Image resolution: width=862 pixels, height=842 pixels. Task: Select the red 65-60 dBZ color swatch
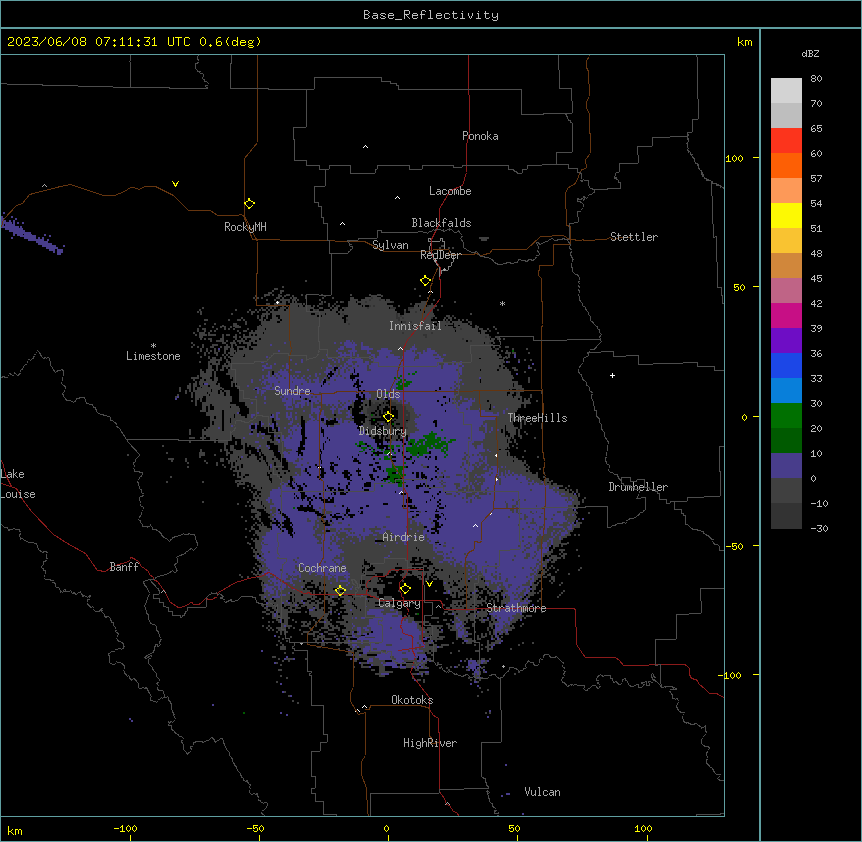point(786,141)
